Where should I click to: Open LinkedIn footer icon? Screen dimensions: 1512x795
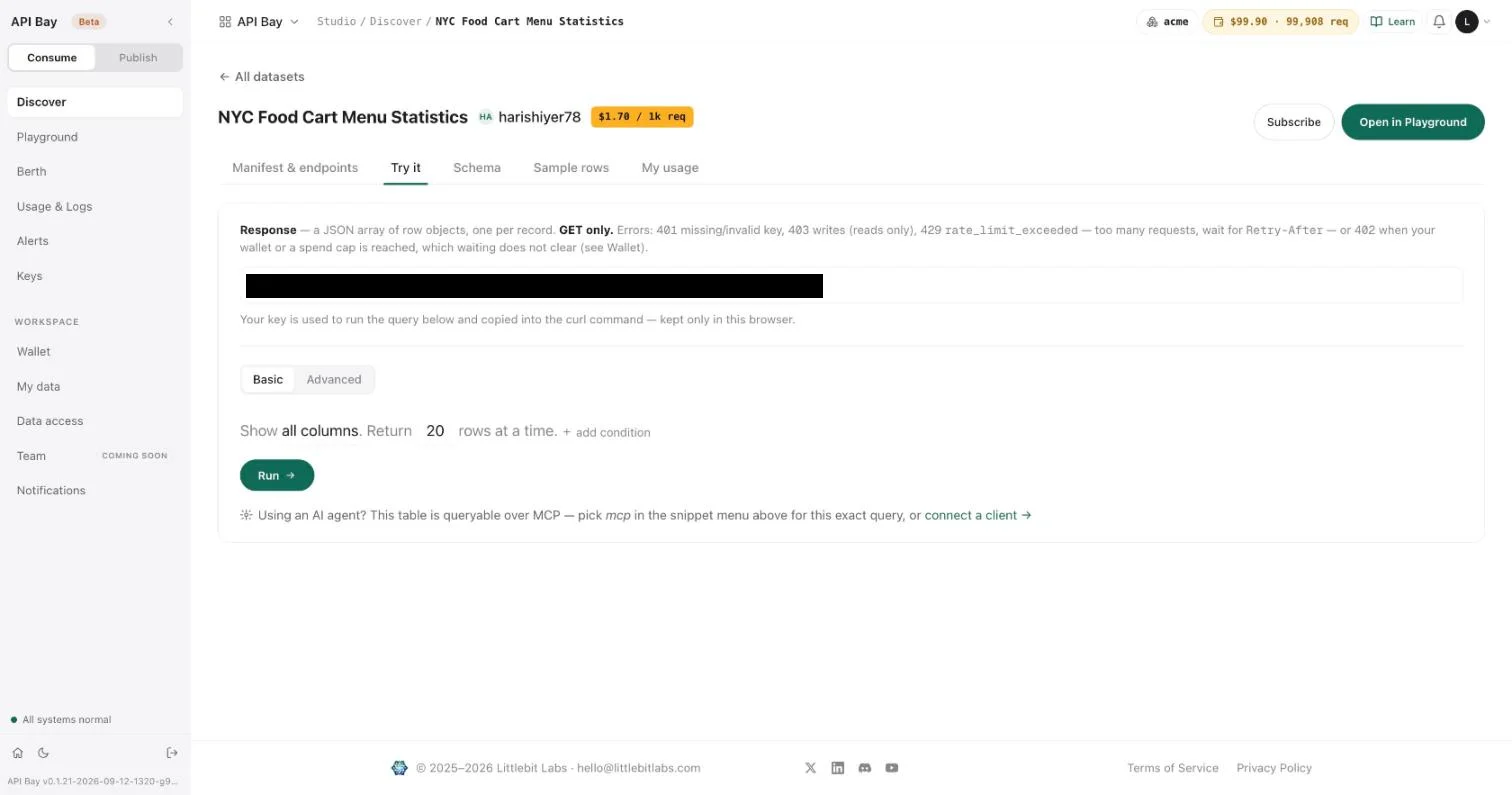tap(837, 768)
